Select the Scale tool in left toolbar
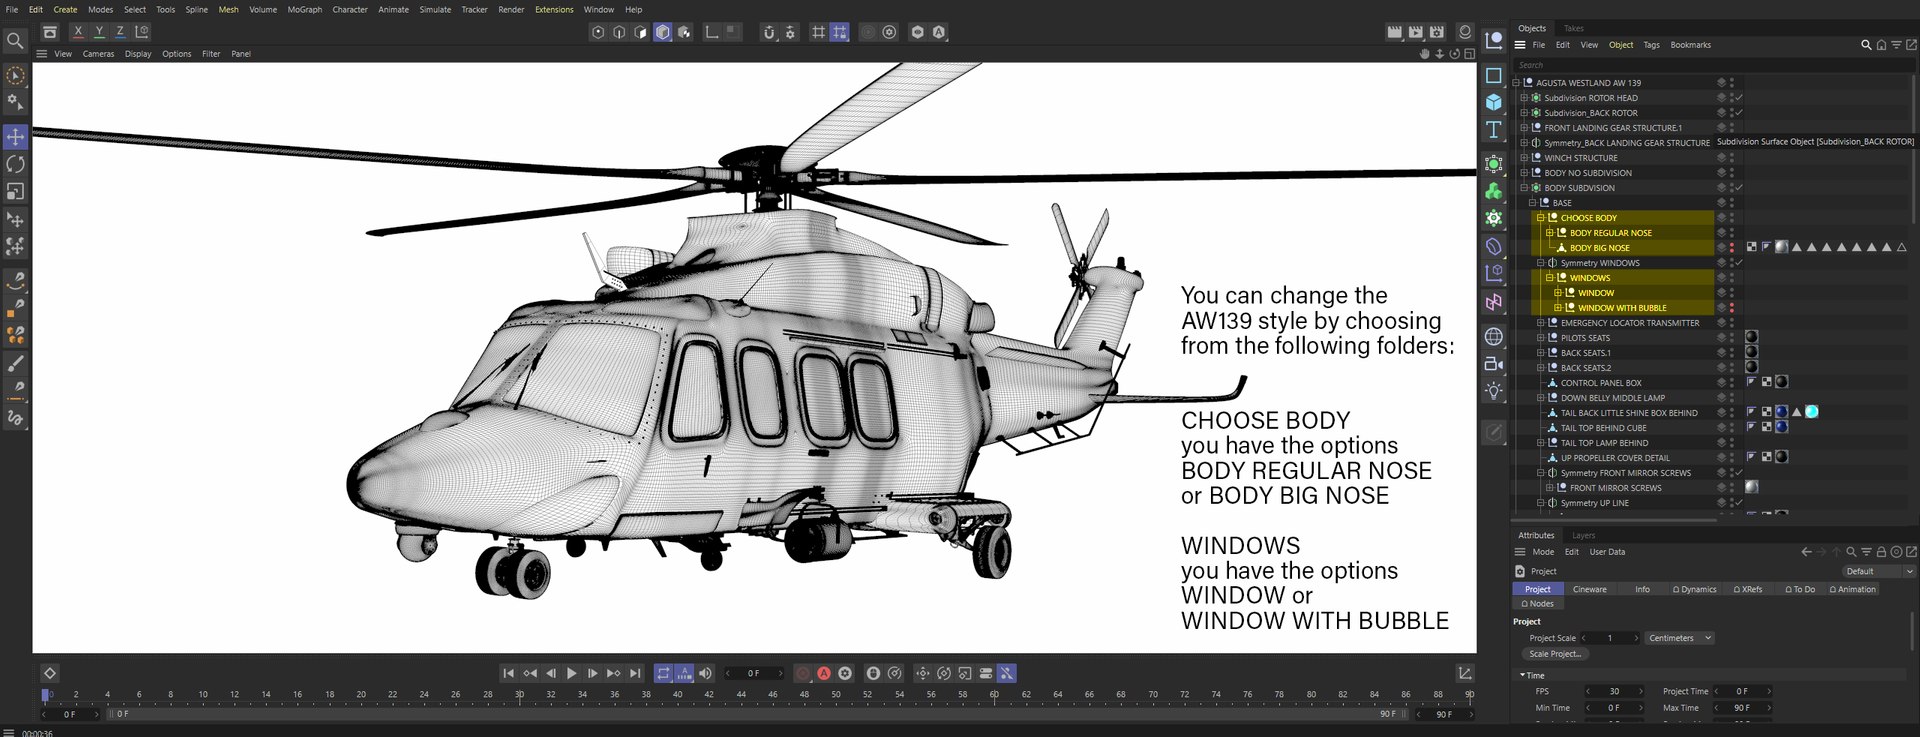Viewport: 1920px width, 737px height. point(15,191)
